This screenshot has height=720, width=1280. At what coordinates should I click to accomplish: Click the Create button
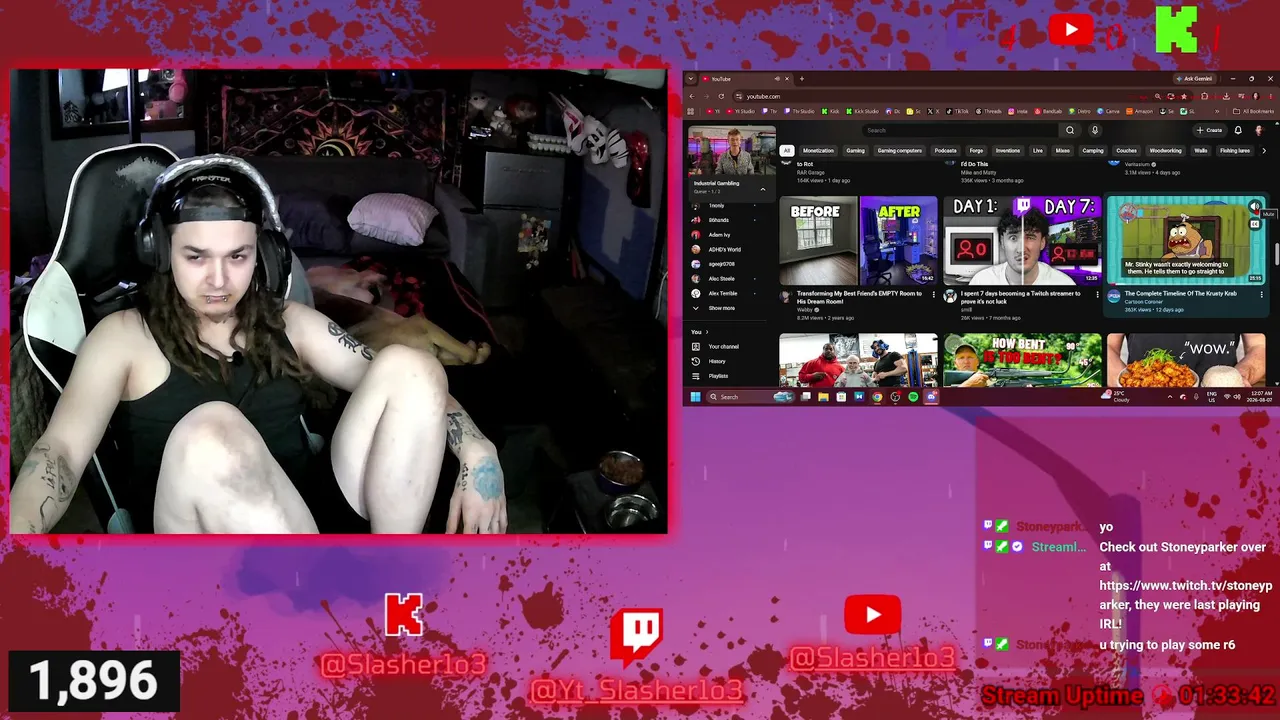(x=1209, y=130)
